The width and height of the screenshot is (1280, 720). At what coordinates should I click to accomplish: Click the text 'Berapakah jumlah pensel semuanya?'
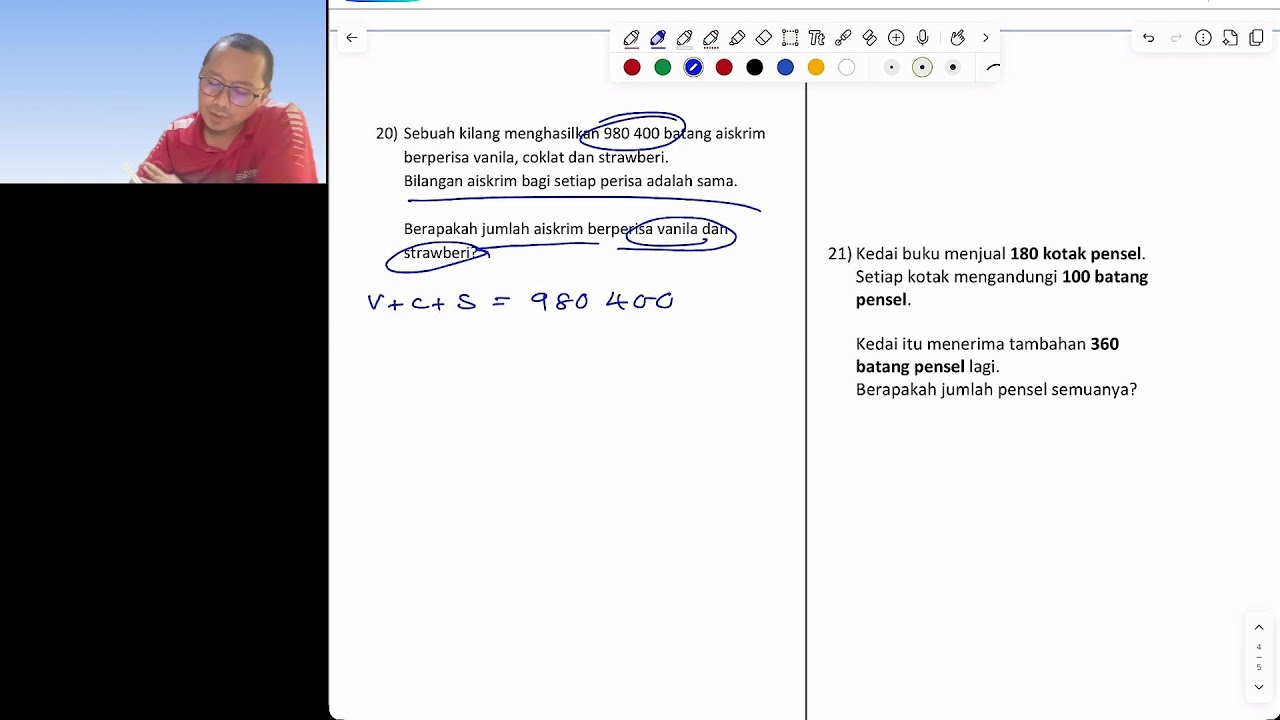point(996,390)
